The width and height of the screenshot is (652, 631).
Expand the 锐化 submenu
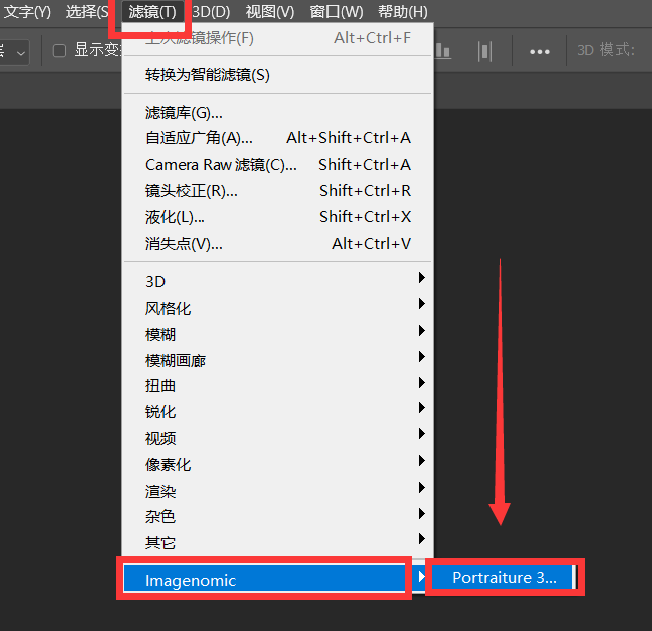click(x=277, y=412)
